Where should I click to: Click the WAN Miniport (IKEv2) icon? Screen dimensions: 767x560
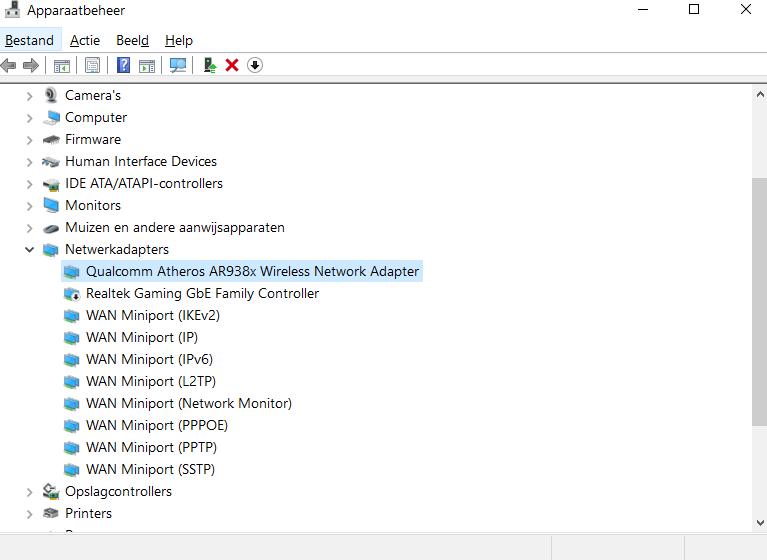point(71,316)
